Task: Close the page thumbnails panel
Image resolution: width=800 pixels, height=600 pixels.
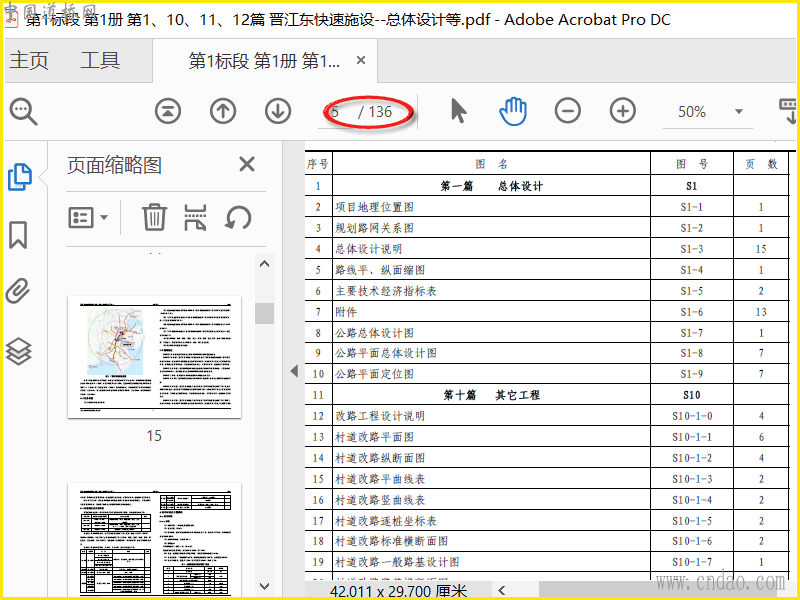Action: (247, 164)
